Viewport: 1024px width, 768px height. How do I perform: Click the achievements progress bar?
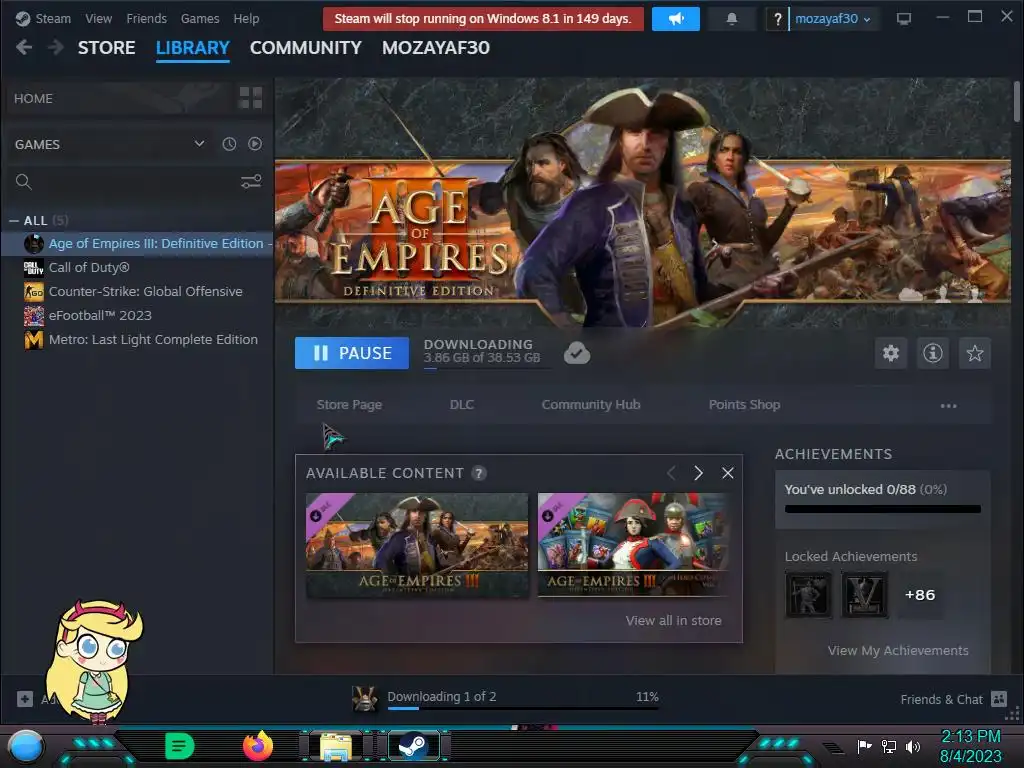[x=882, y=509]
